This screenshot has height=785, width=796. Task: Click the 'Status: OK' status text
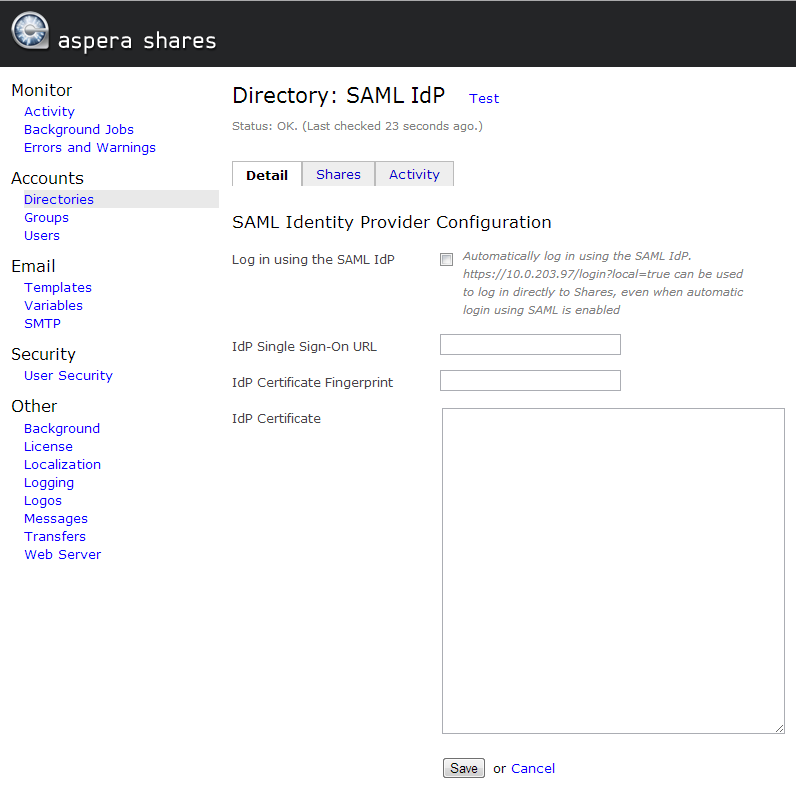click(x=357, y=126)
